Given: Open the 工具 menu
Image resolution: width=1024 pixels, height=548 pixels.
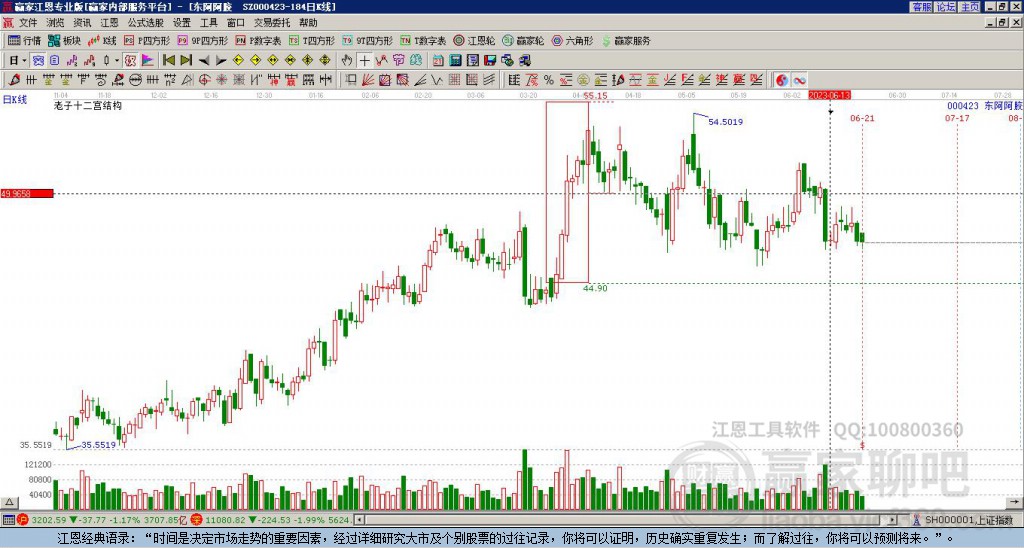Looking at the screenshot, I should point(208,23).
